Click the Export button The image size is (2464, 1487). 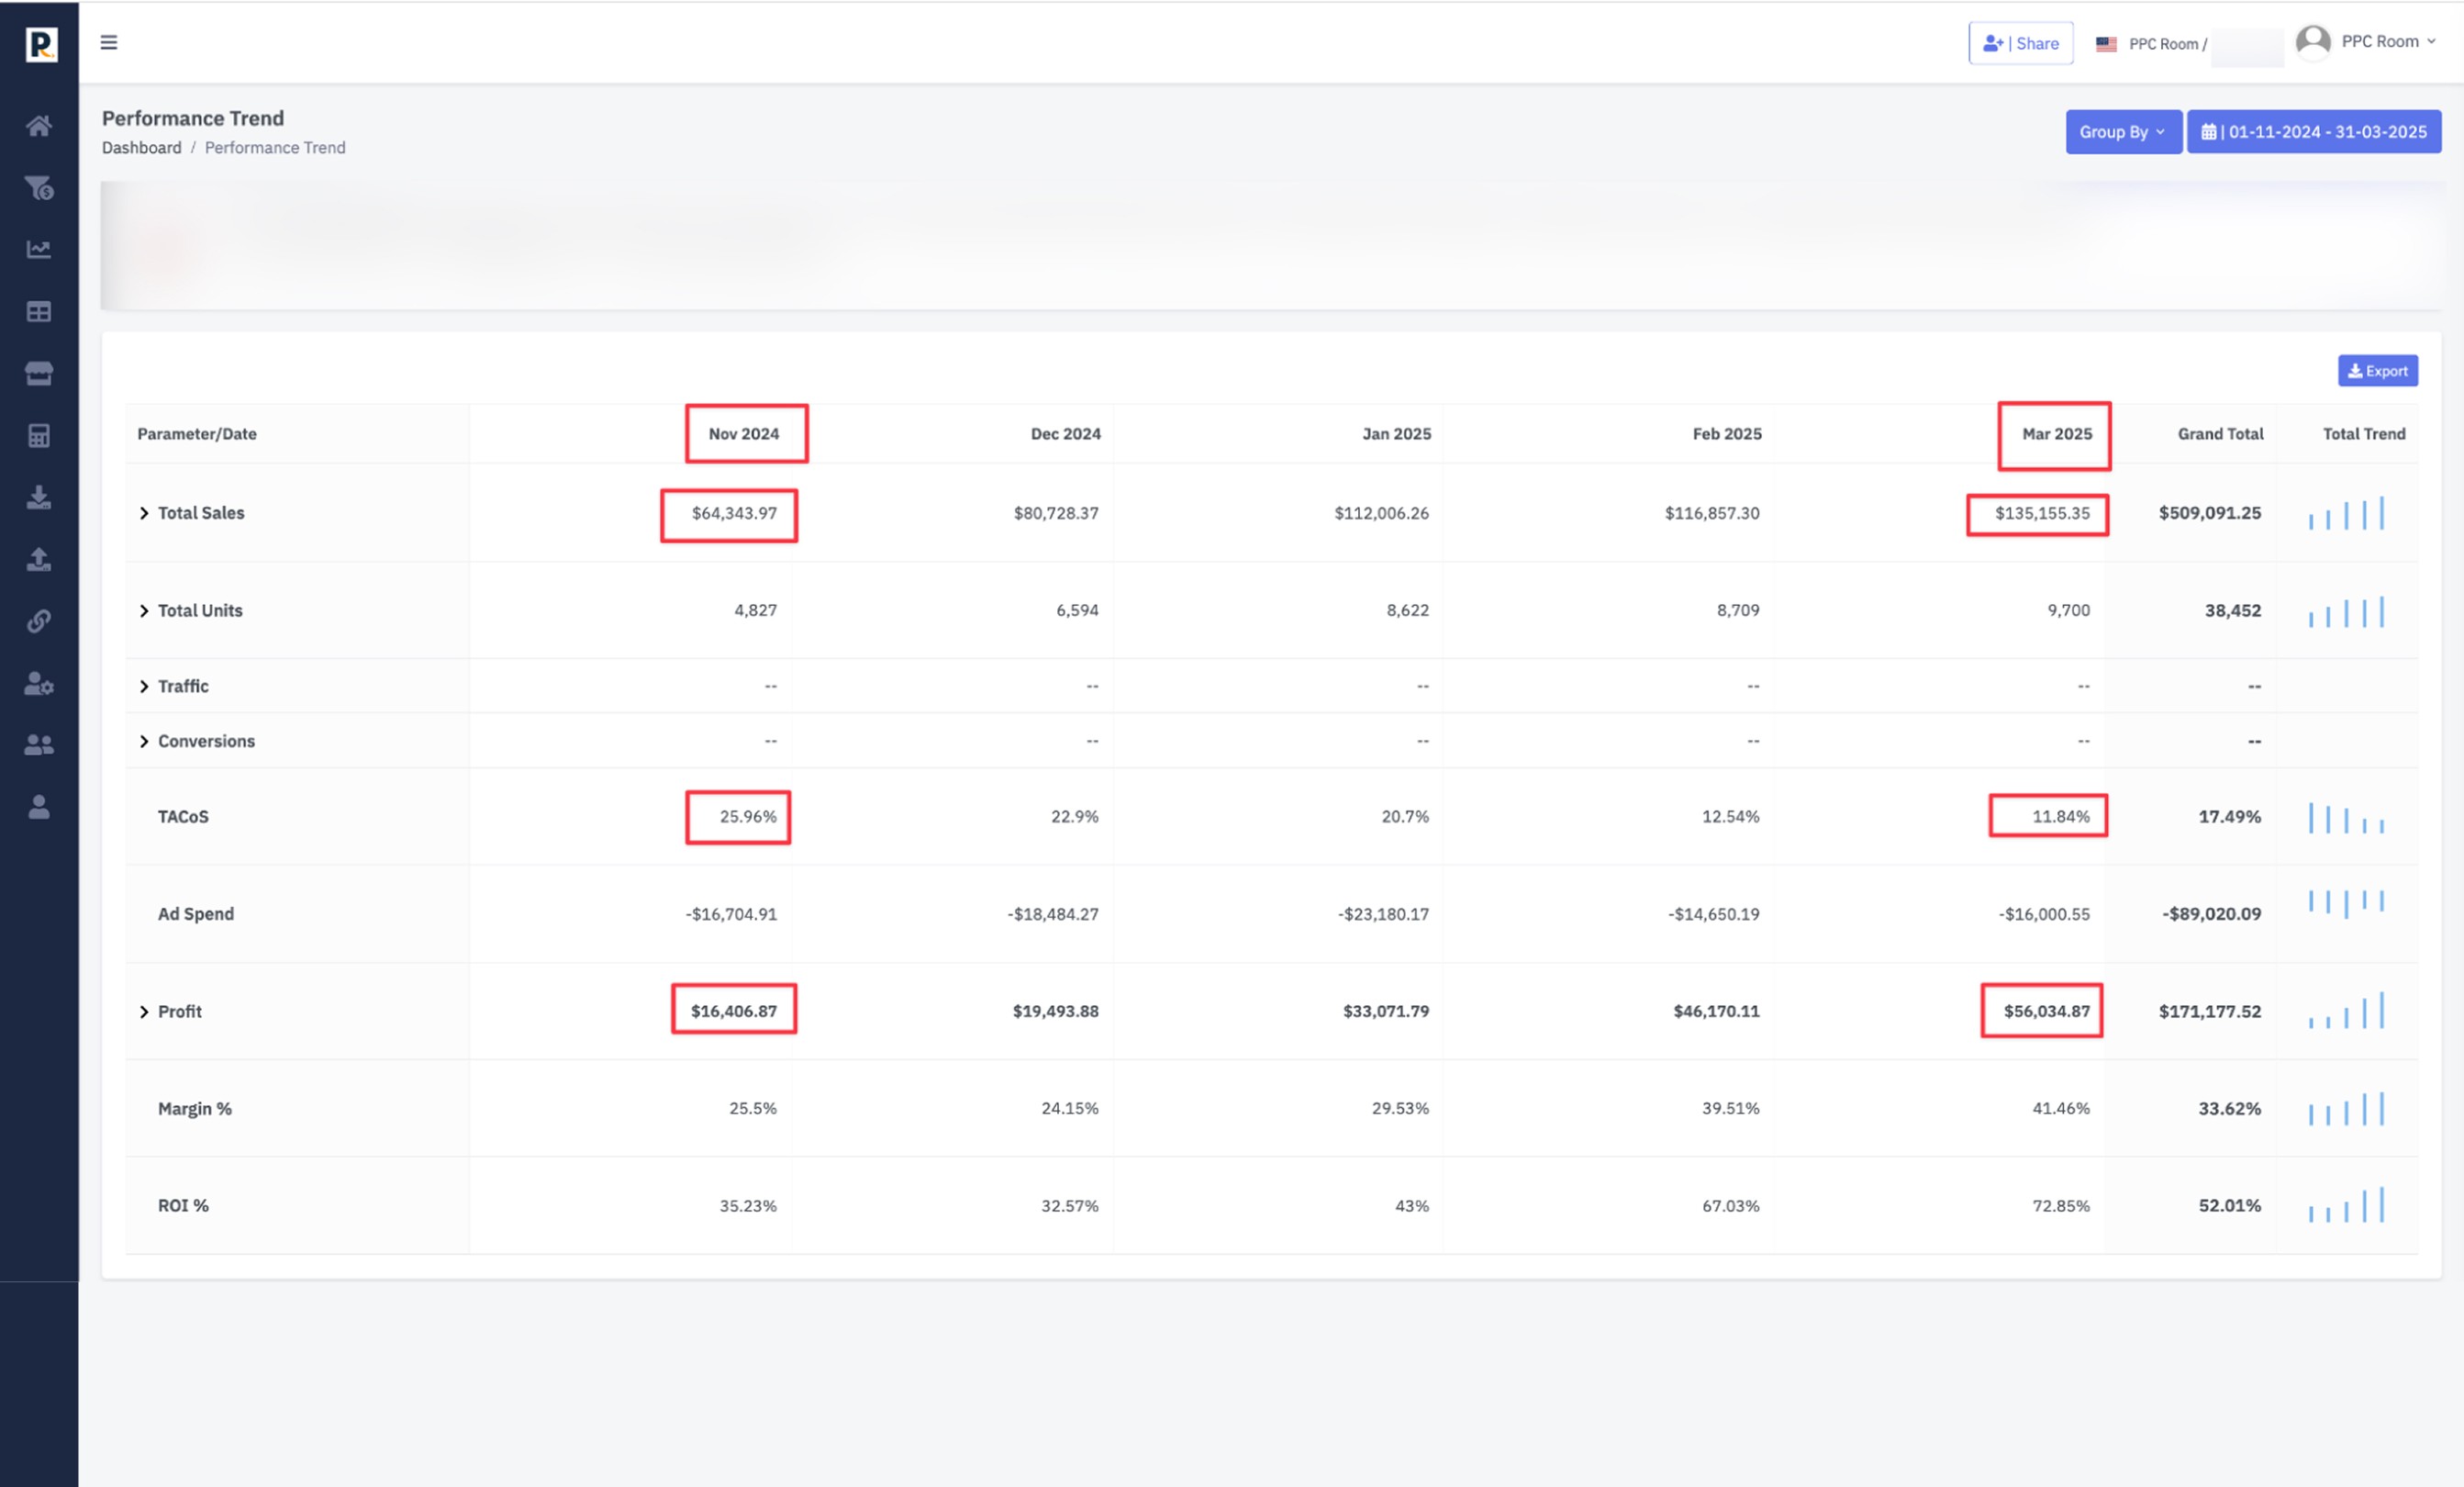click(x=2377, y=371)
